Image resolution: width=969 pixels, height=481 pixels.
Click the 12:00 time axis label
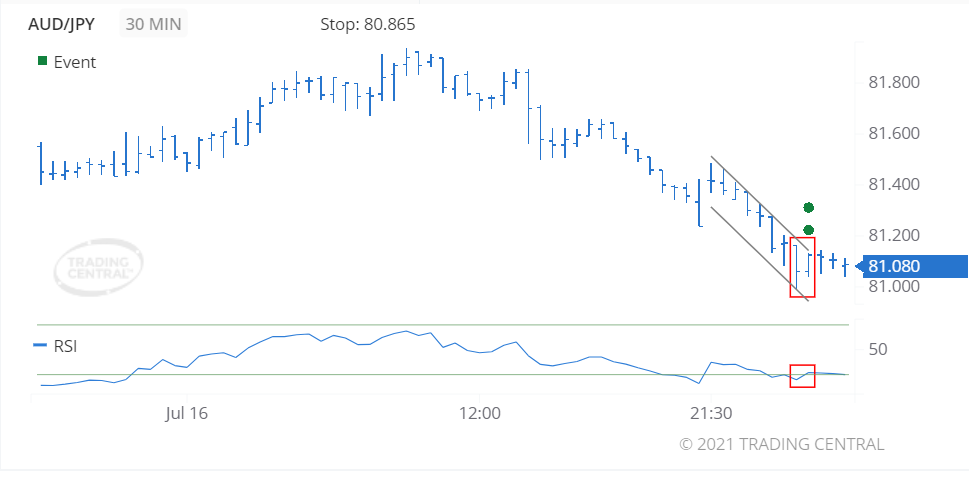pos(480,414)
